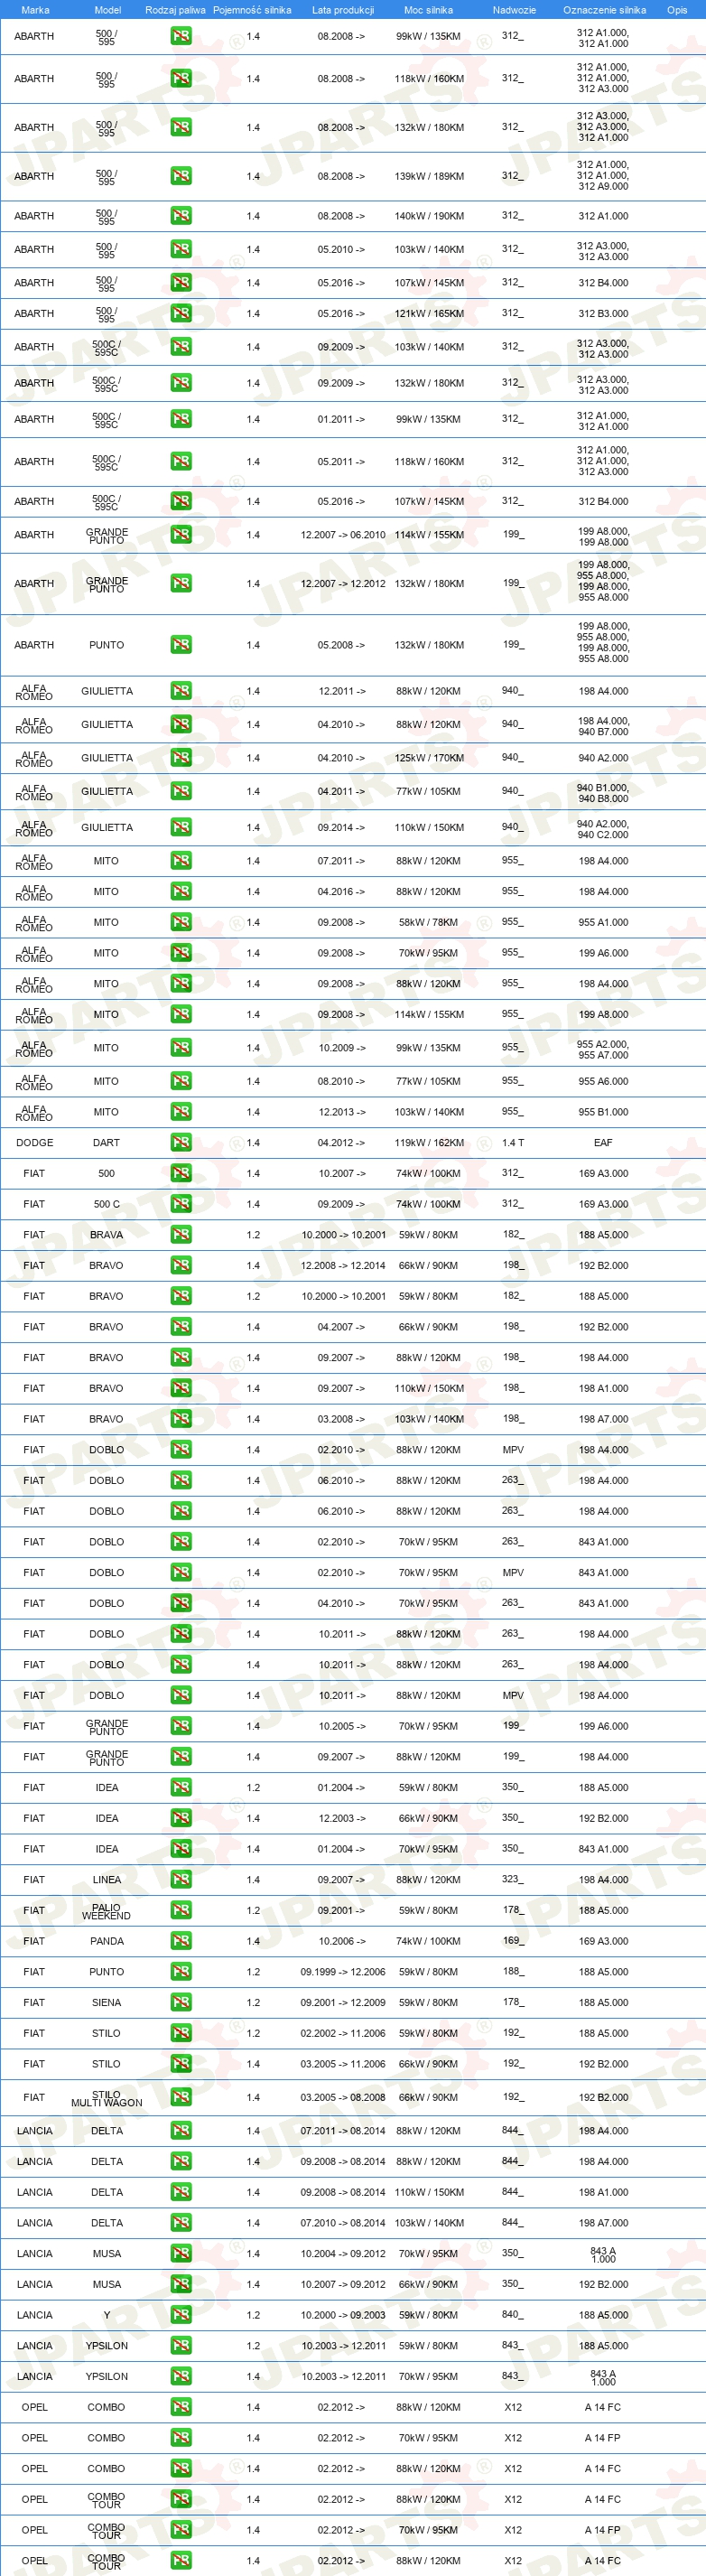Screen dimensions: 706x2576
Task: Click fuel icon in ABARTH 500/595 99kW/135KM row
Action: 181,36
